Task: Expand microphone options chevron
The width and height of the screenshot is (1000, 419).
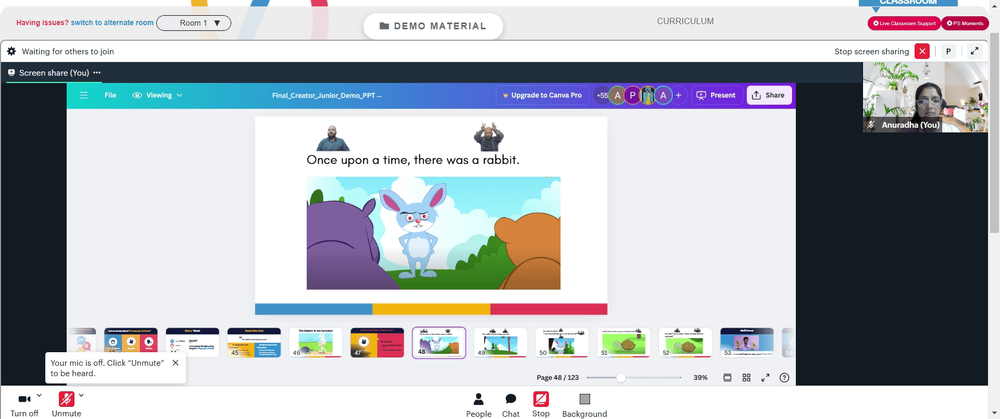Action: tap(81, 395)
